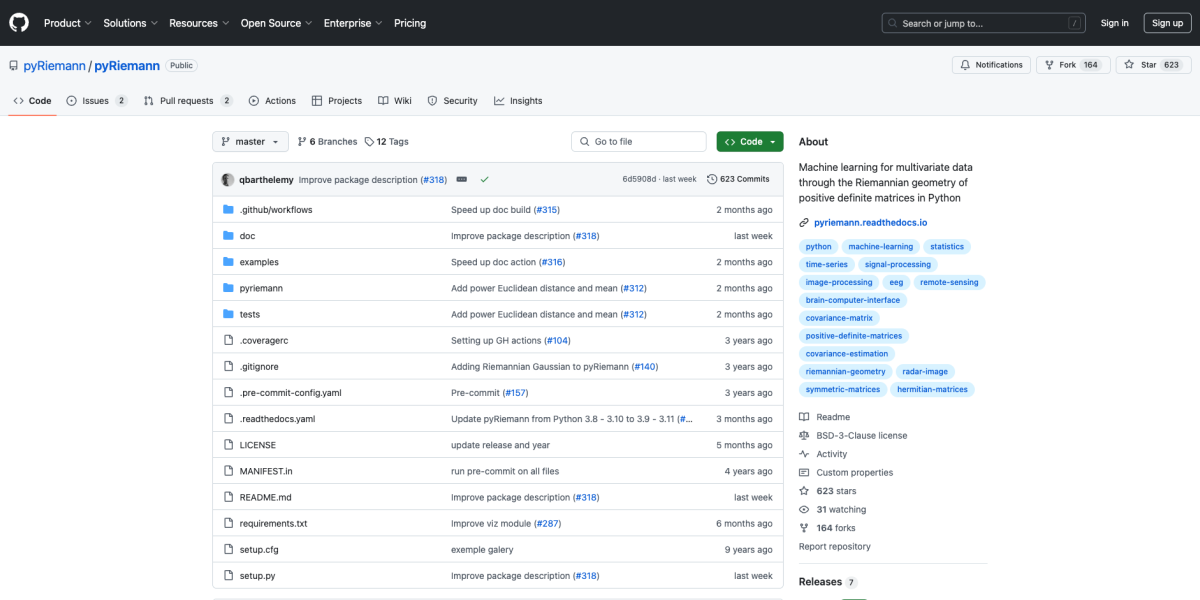Click the 6 Branches icon link
This screenshot has width=1200, height=600.
click(327, 142)
